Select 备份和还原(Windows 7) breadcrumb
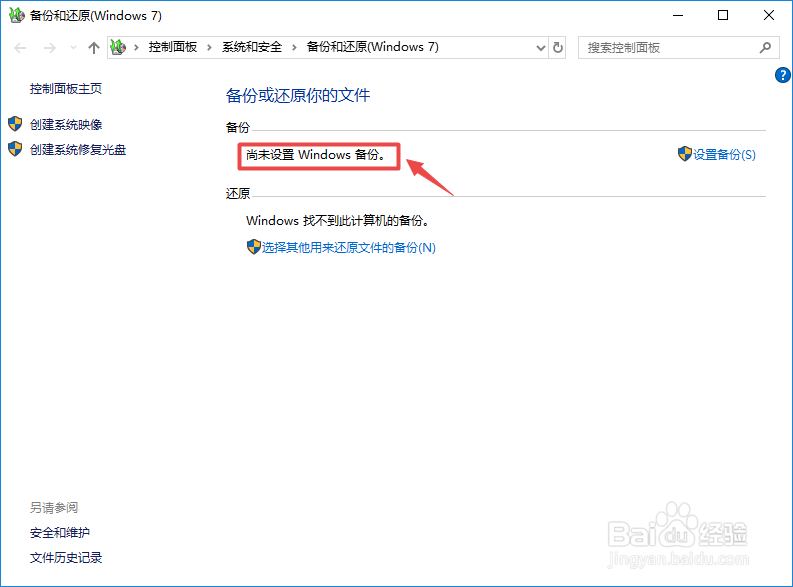Viewport: 793px width, 587px height. [x=373, y=47]
